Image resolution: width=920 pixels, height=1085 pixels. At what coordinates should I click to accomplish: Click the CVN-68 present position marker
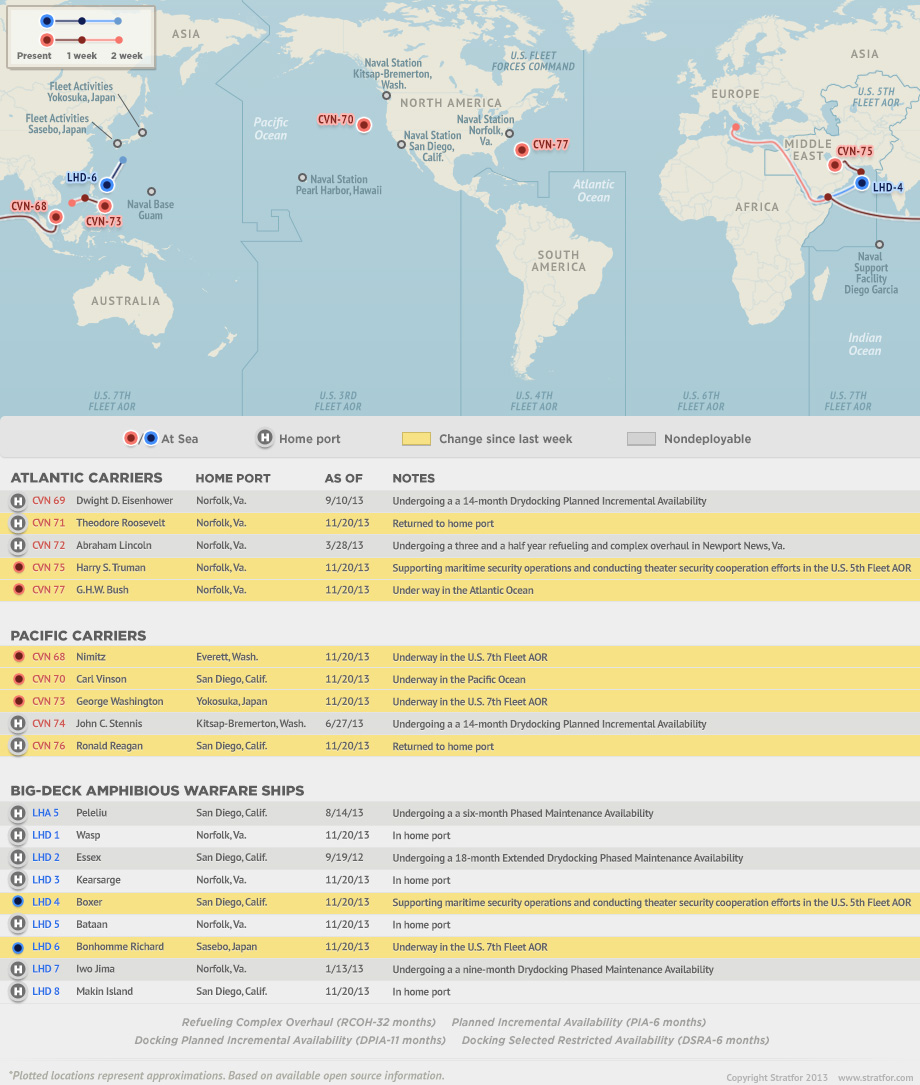[56, 216]
